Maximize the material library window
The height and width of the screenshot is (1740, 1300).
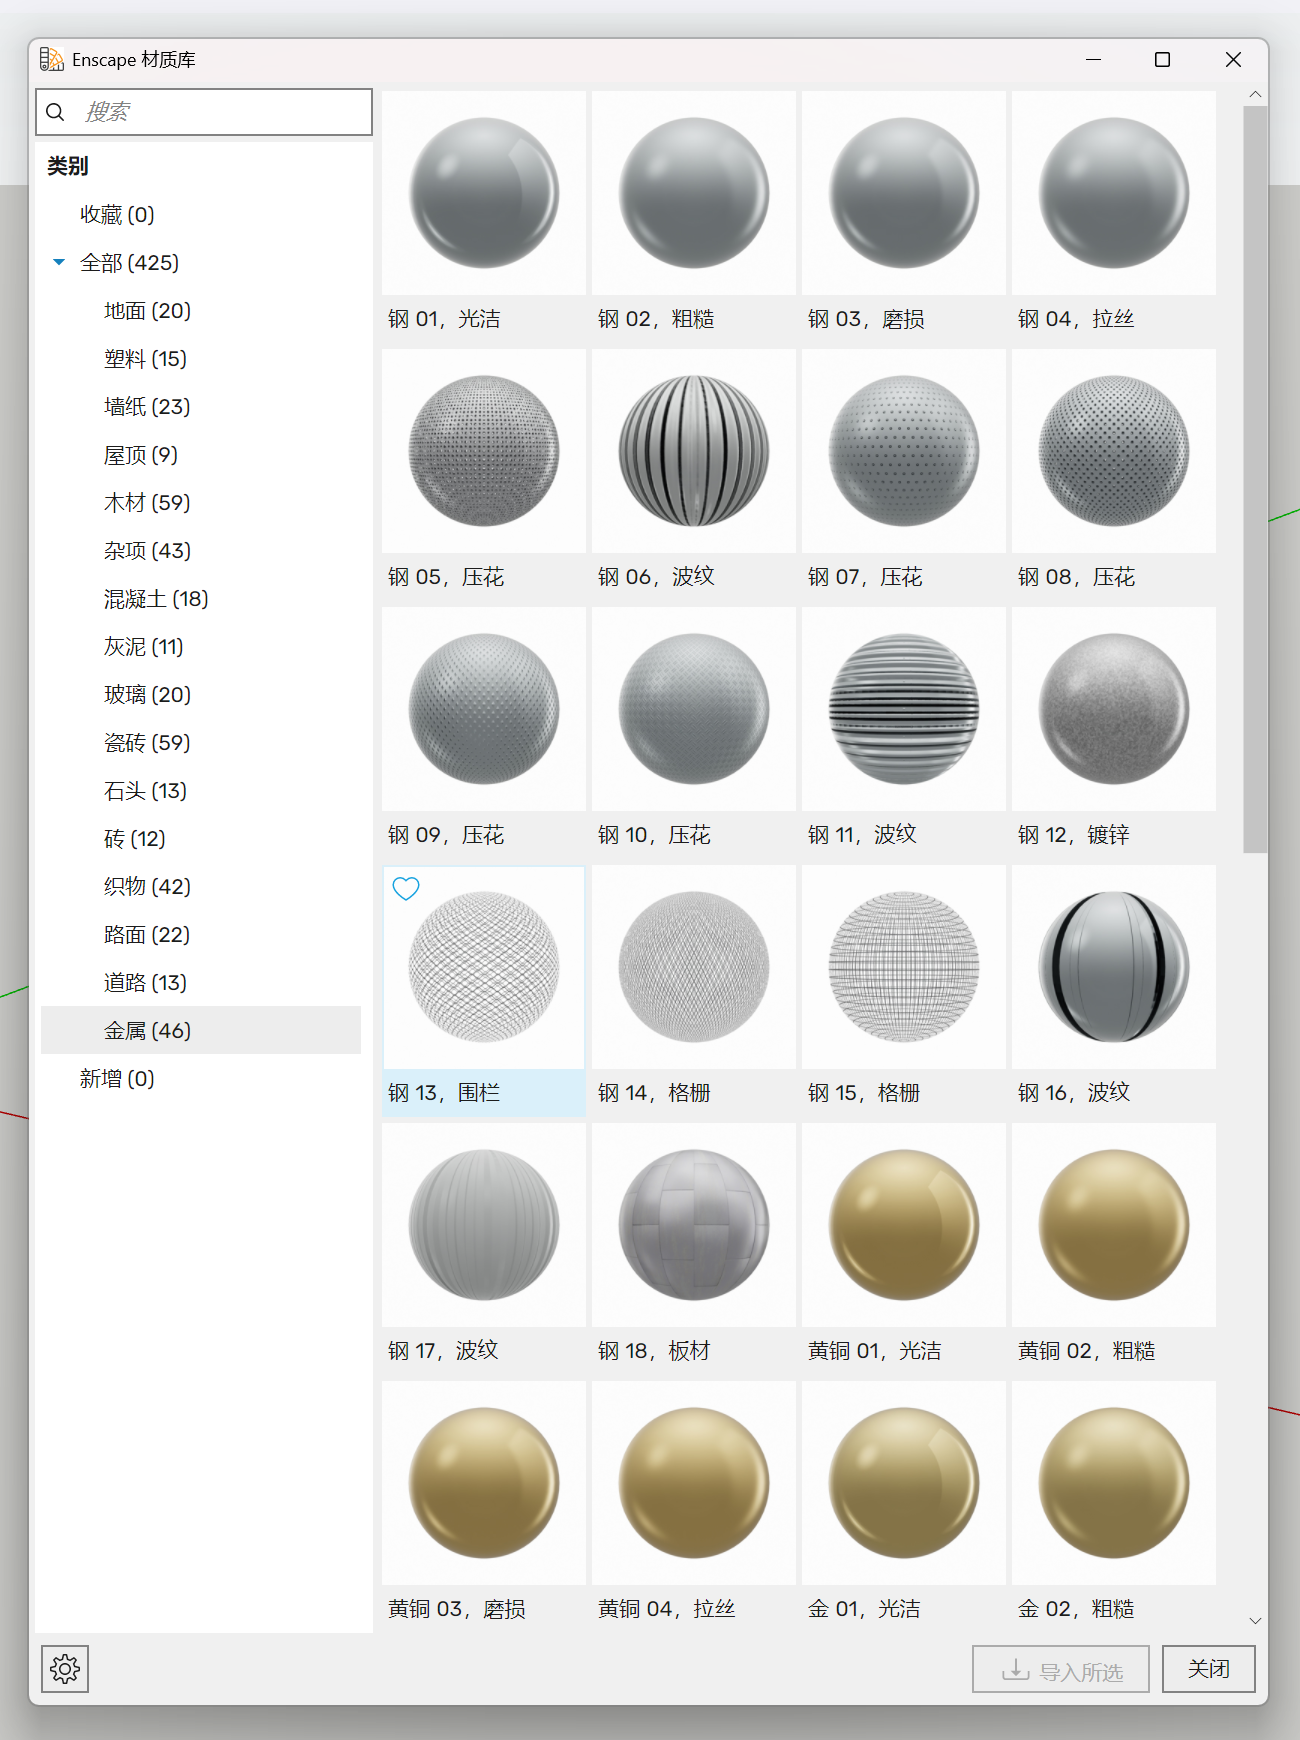coord(1162,60)
